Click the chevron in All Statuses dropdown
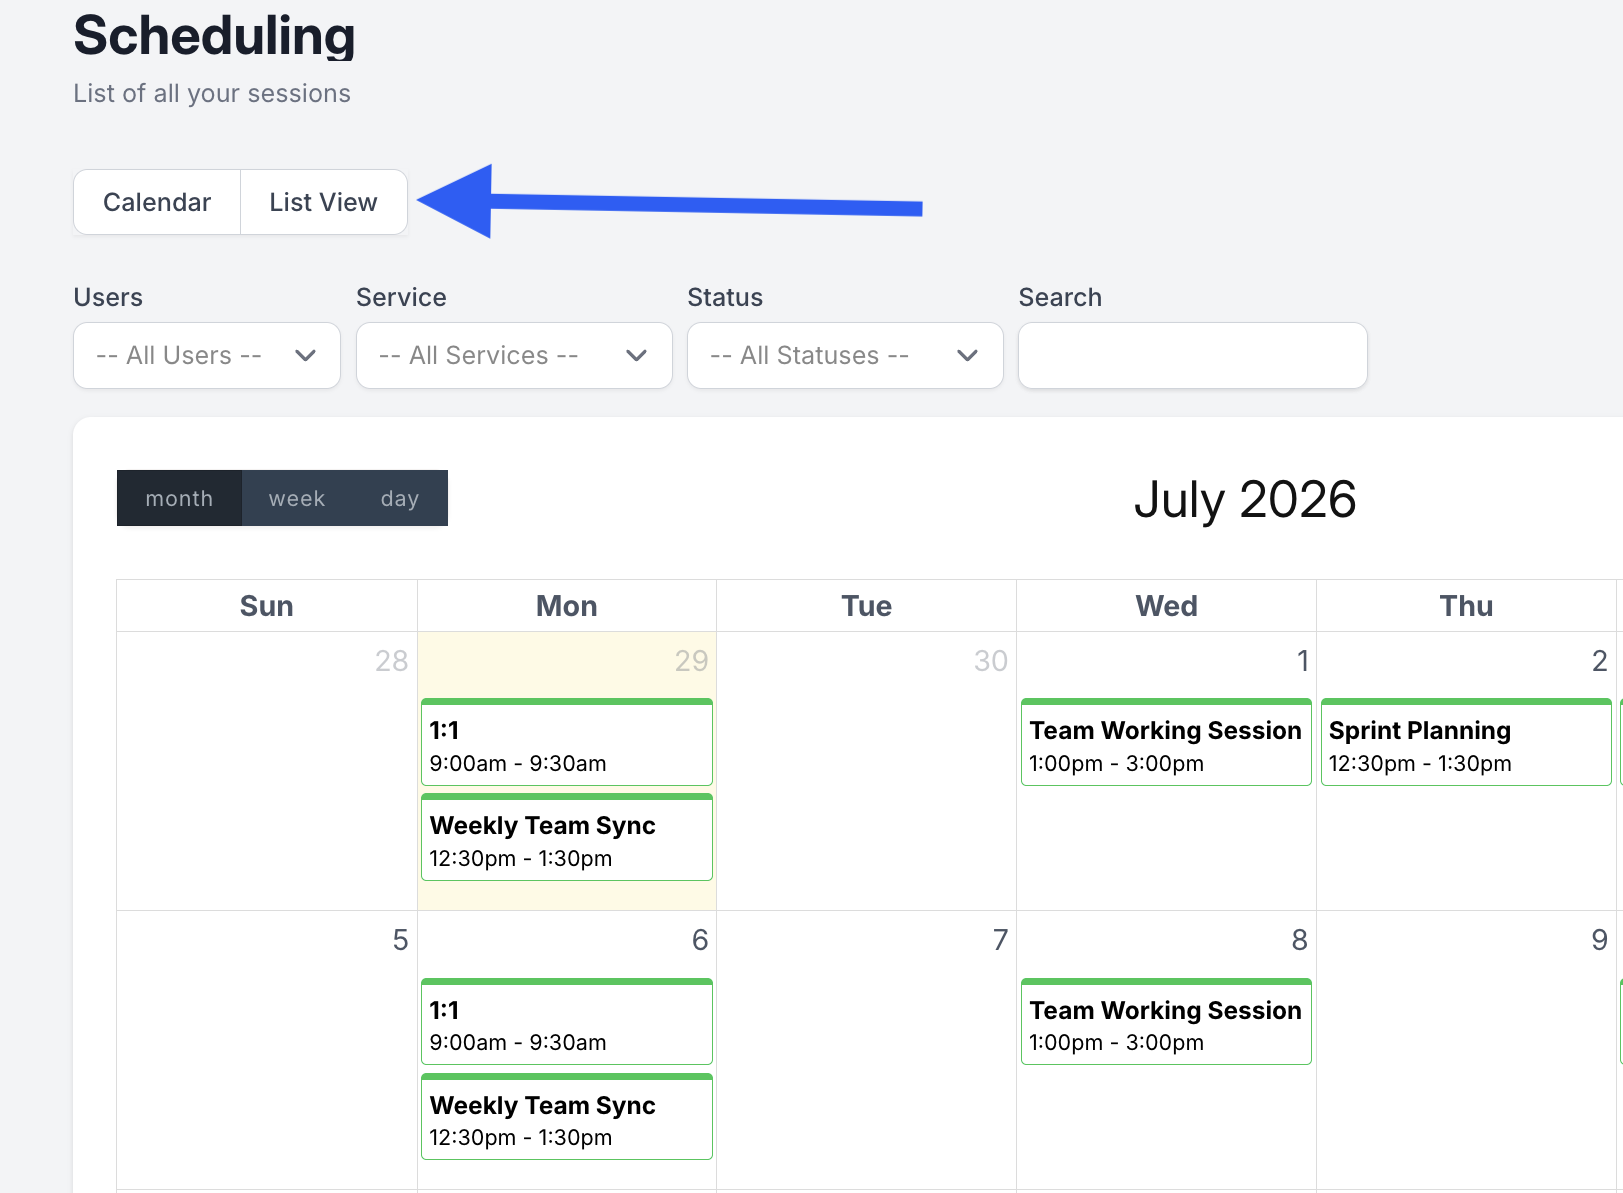This screenshot has height=1193, width=1623. (x=967, y=355)
